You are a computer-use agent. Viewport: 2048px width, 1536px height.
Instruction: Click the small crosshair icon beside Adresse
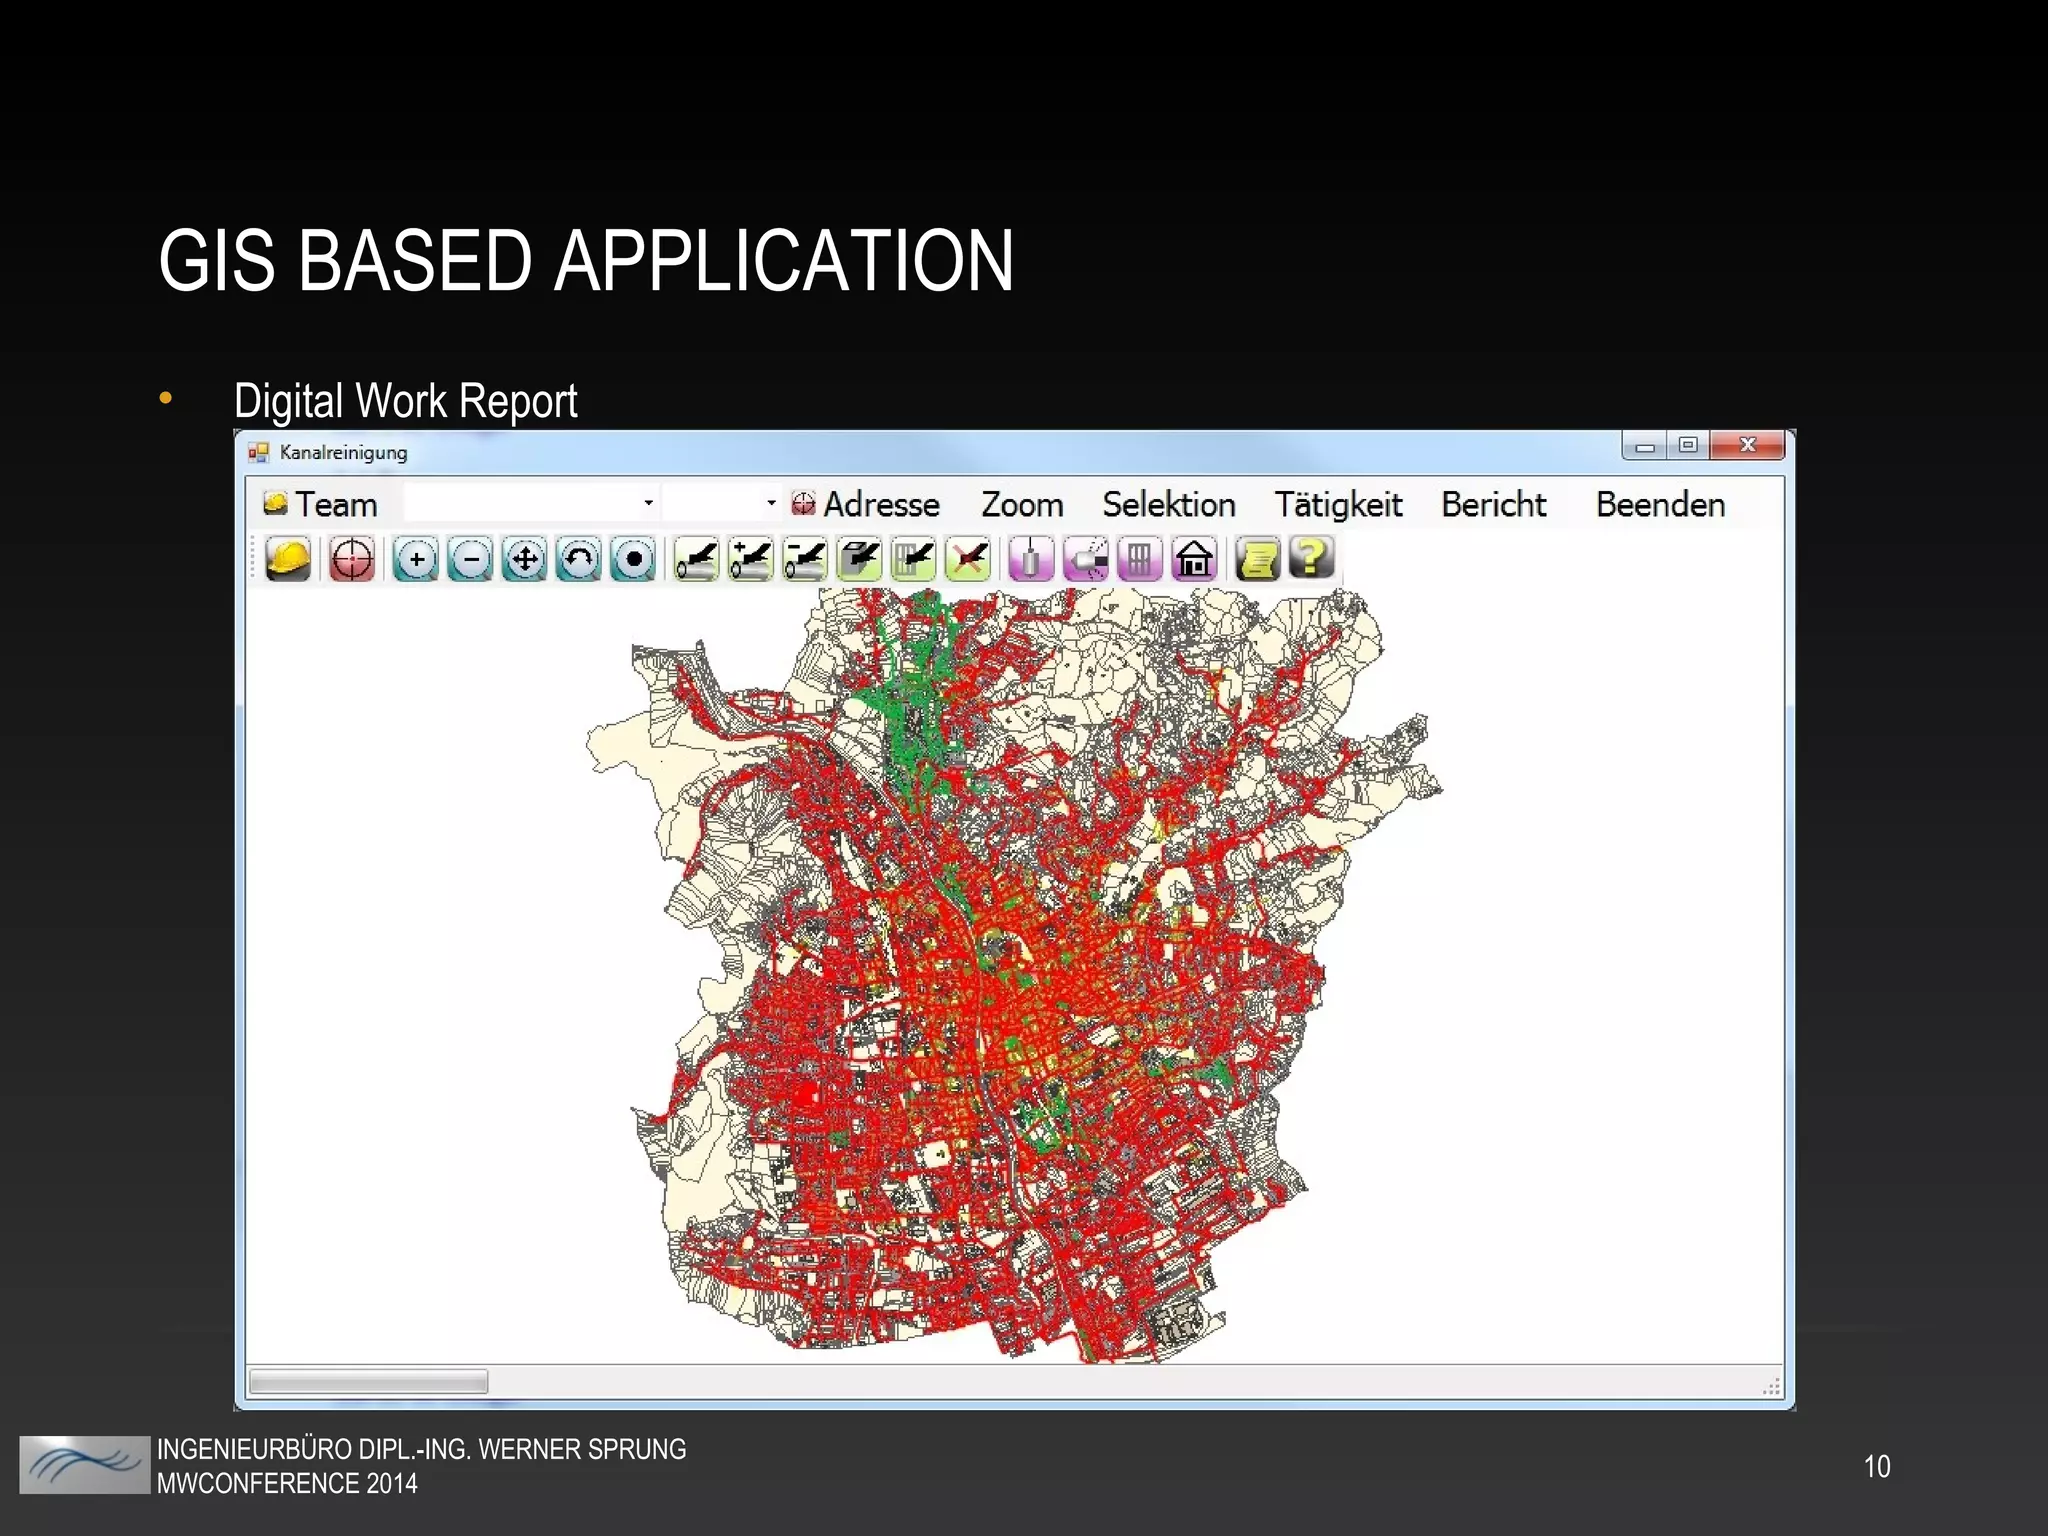coord(804,503)
